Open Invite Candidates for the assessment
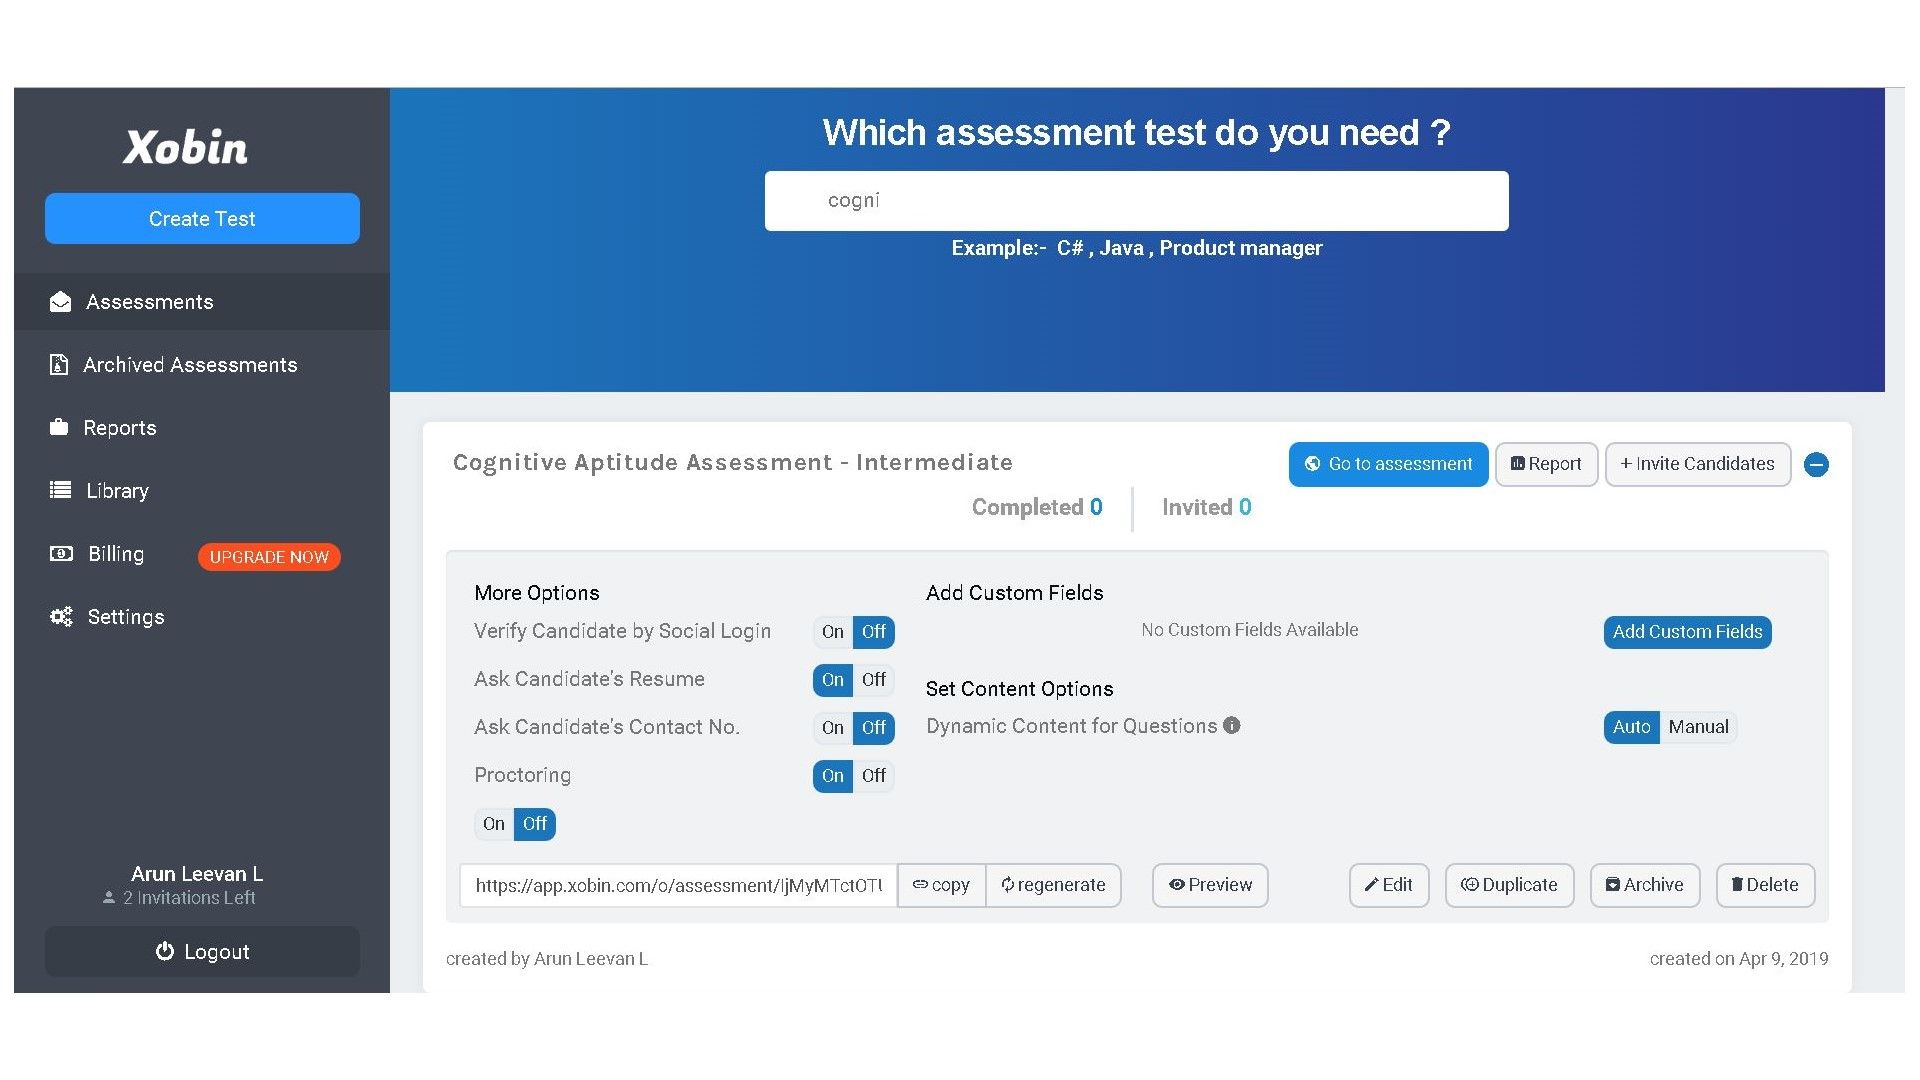Viewport: 1920px width, 1080px height. pyautogui.click(x=1697, y=464)
